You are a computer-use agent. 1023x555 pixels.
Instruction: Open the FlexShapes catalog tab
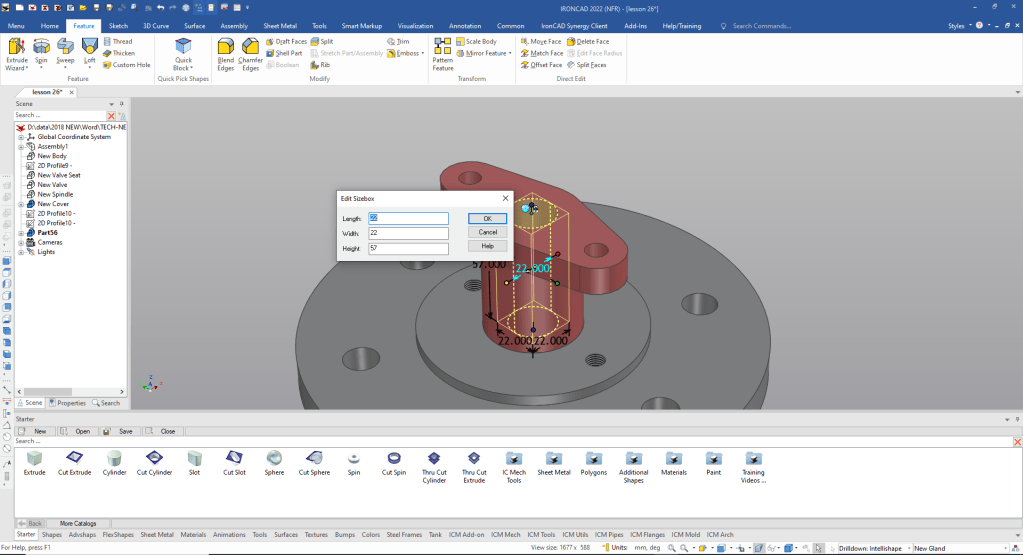click(119, 535)
